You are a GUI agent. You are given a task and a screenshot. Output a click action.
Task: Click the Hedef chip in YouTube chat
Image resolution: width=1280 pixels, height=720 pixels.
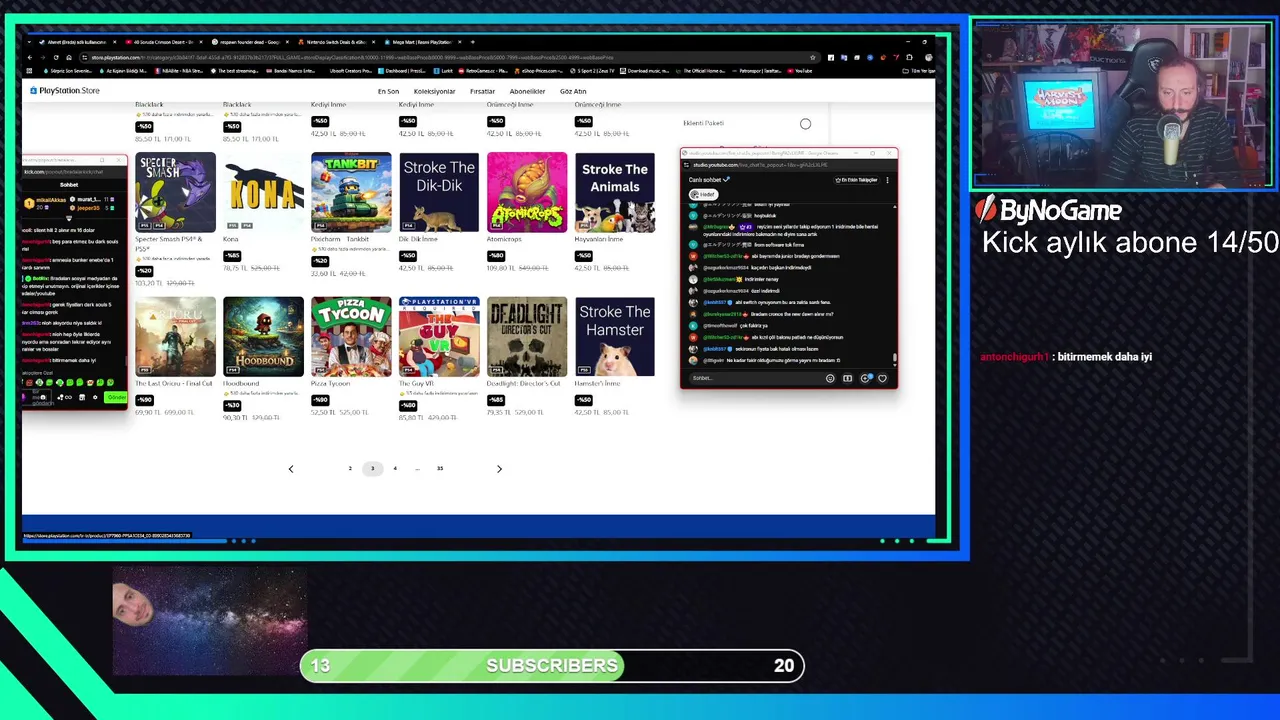(704, 194)
